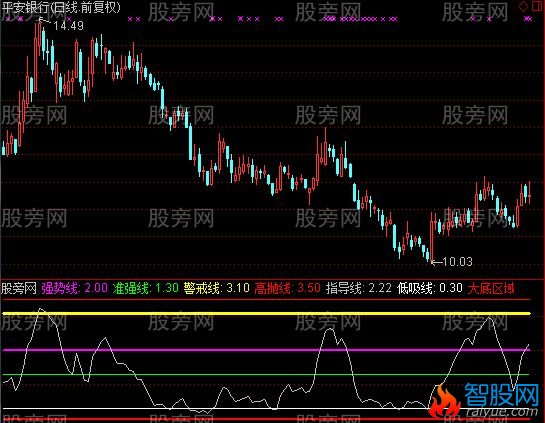This screenshot has width=545, height=423.
Task: Select the 准强线: 1.30 indicator label
Action: click(146, 288)
